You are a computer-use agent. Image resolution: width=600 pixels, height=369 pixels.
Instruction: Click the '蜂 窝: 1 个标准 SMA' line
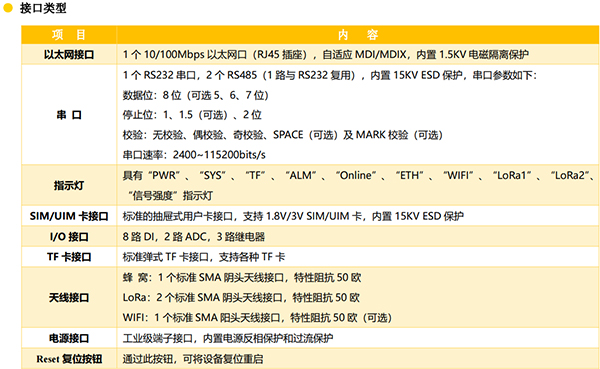click(242, 278)
